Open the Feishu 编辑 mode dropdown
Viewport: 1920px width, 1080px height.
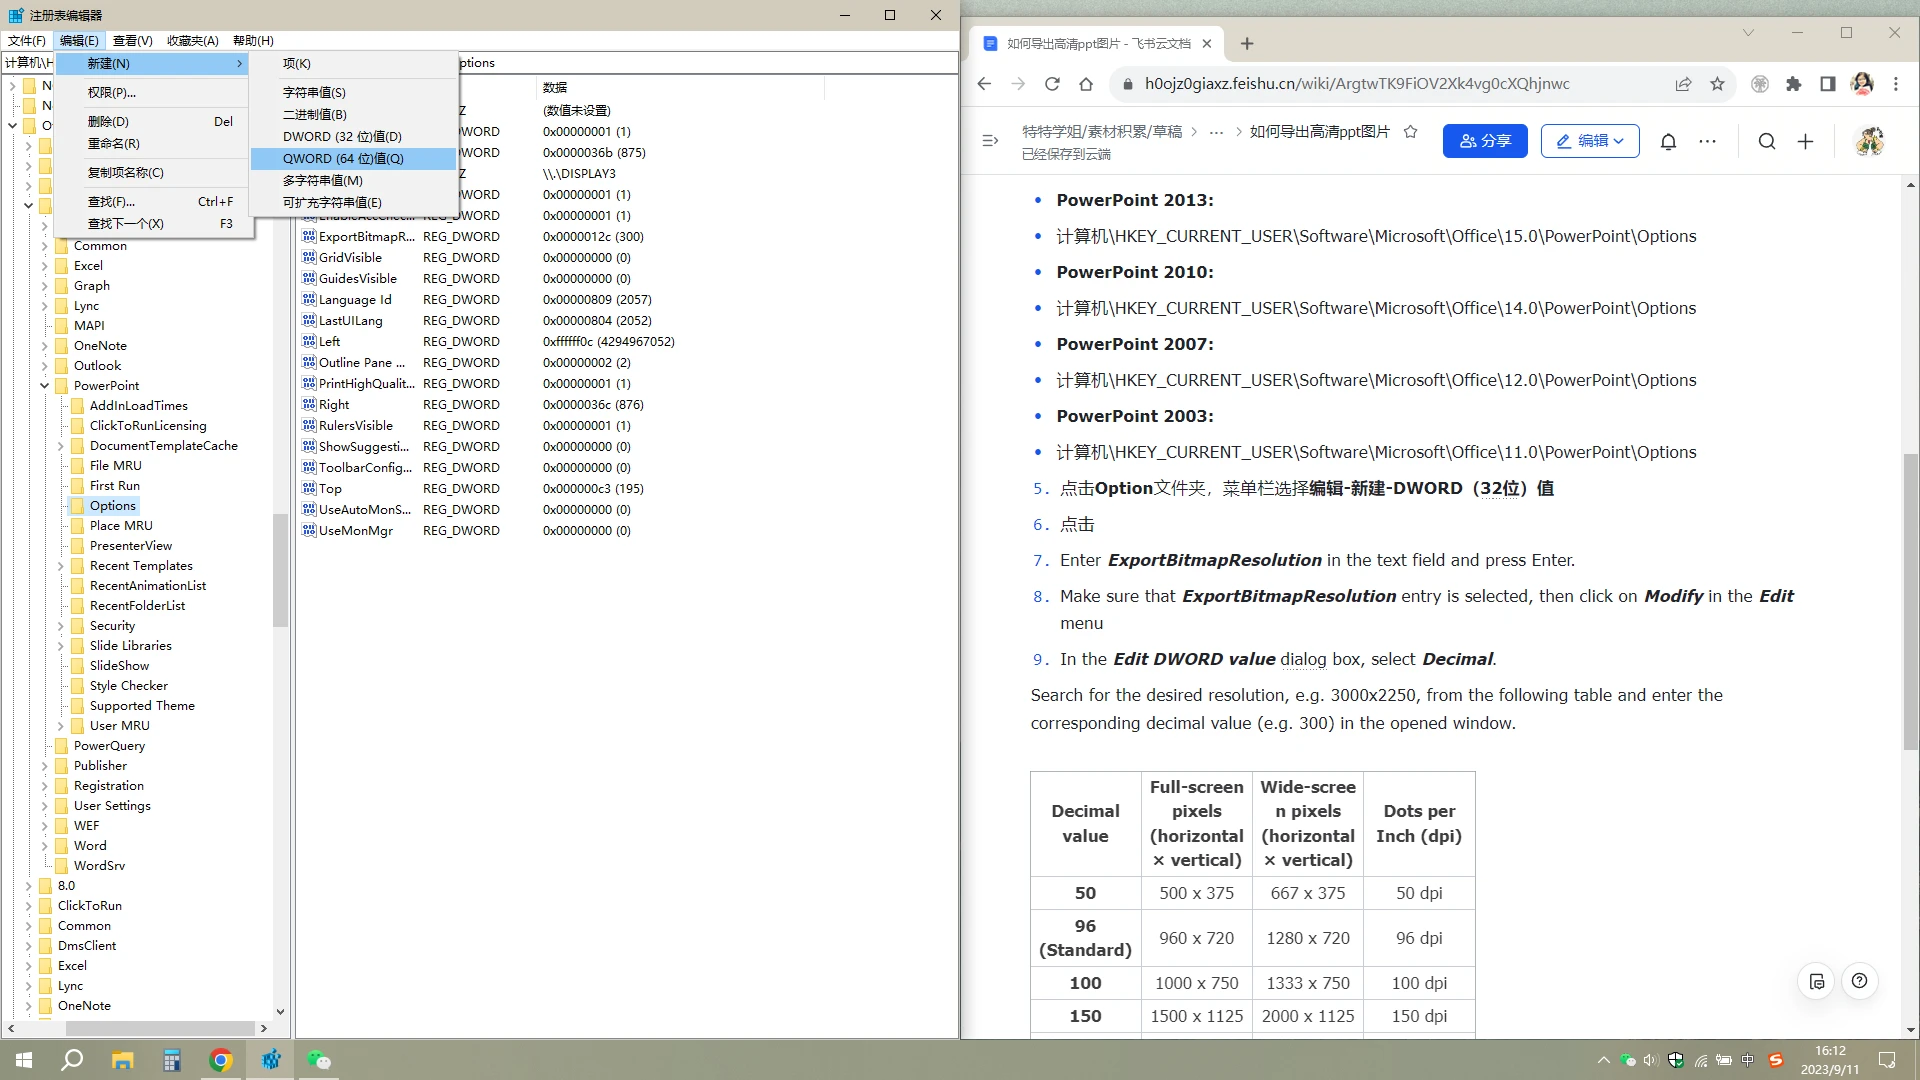pos(1589,141)
